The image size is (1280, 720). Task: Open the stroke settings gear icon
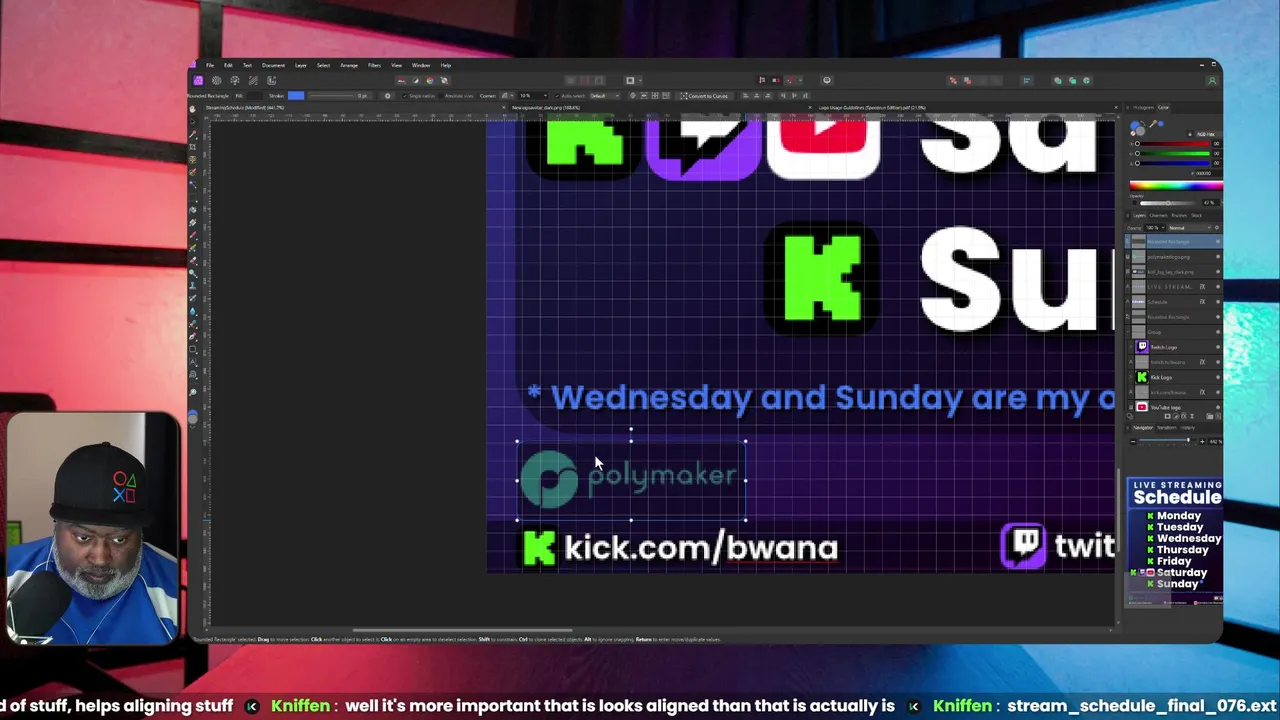click(x=388, y=96)
